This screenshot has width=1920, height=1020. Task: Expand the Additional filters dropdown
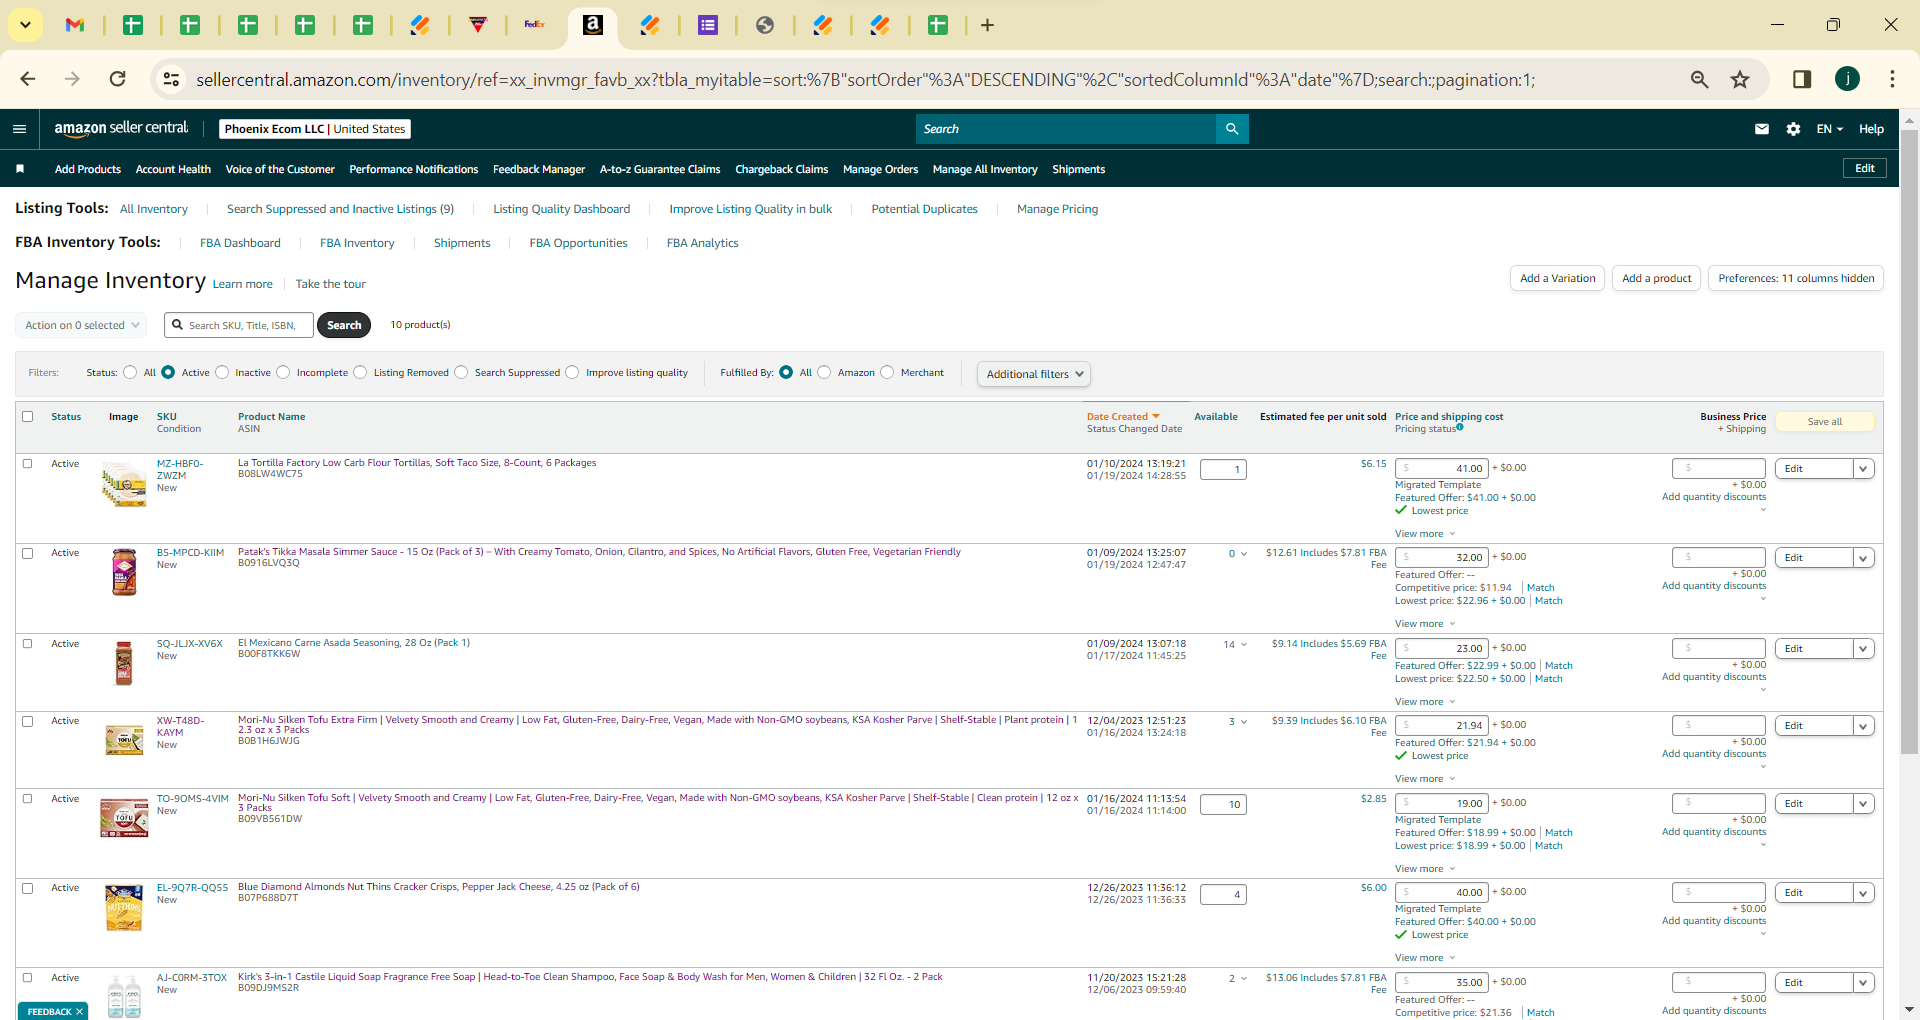[x=1034, y=374]
